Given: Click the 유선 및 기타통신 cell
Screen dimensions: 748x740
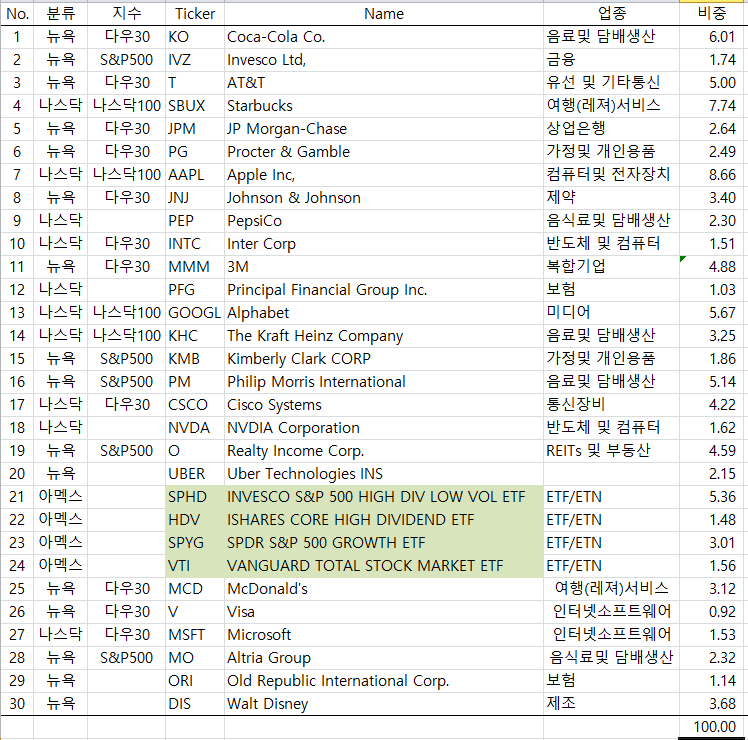Looking at the screenshot, I should click(x=611, y=83).
